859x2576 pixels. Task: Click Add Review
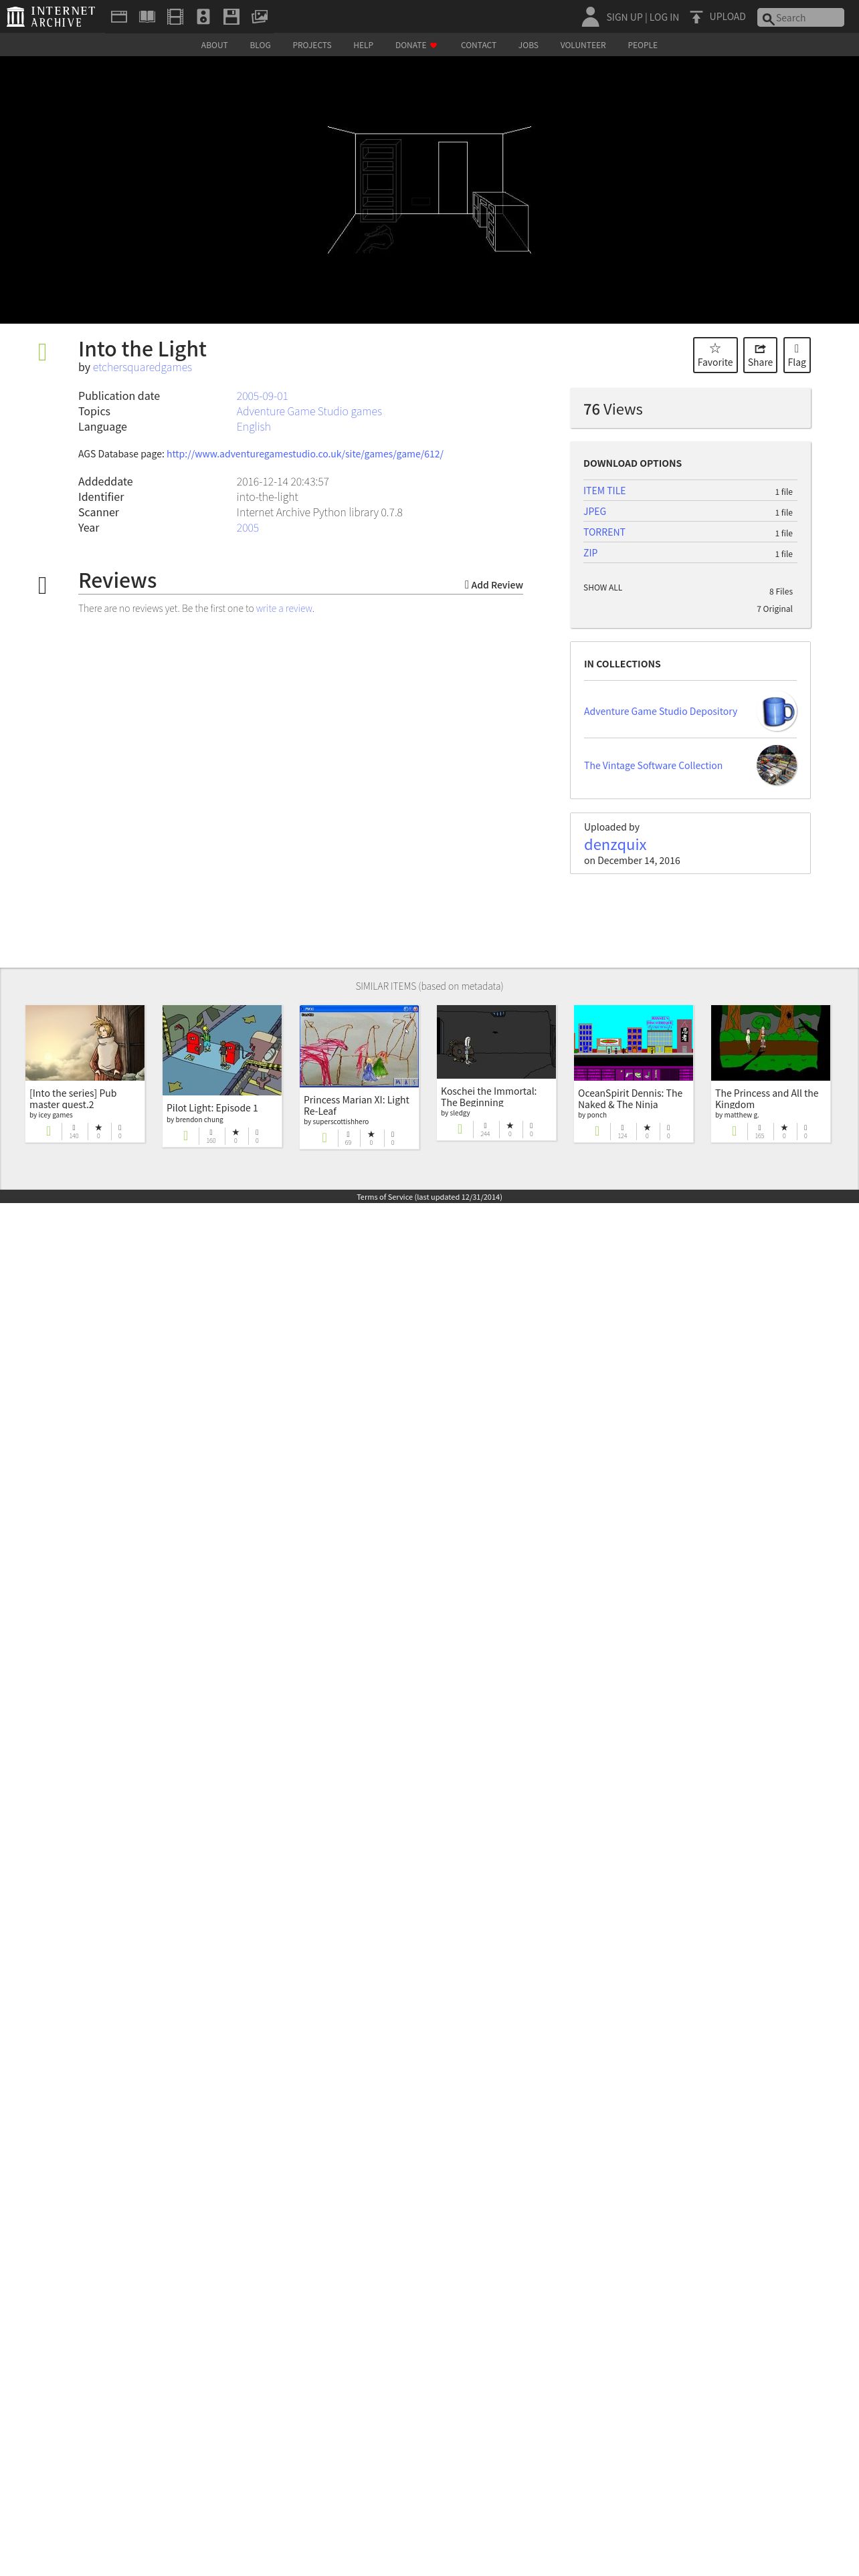click(494, 585)
